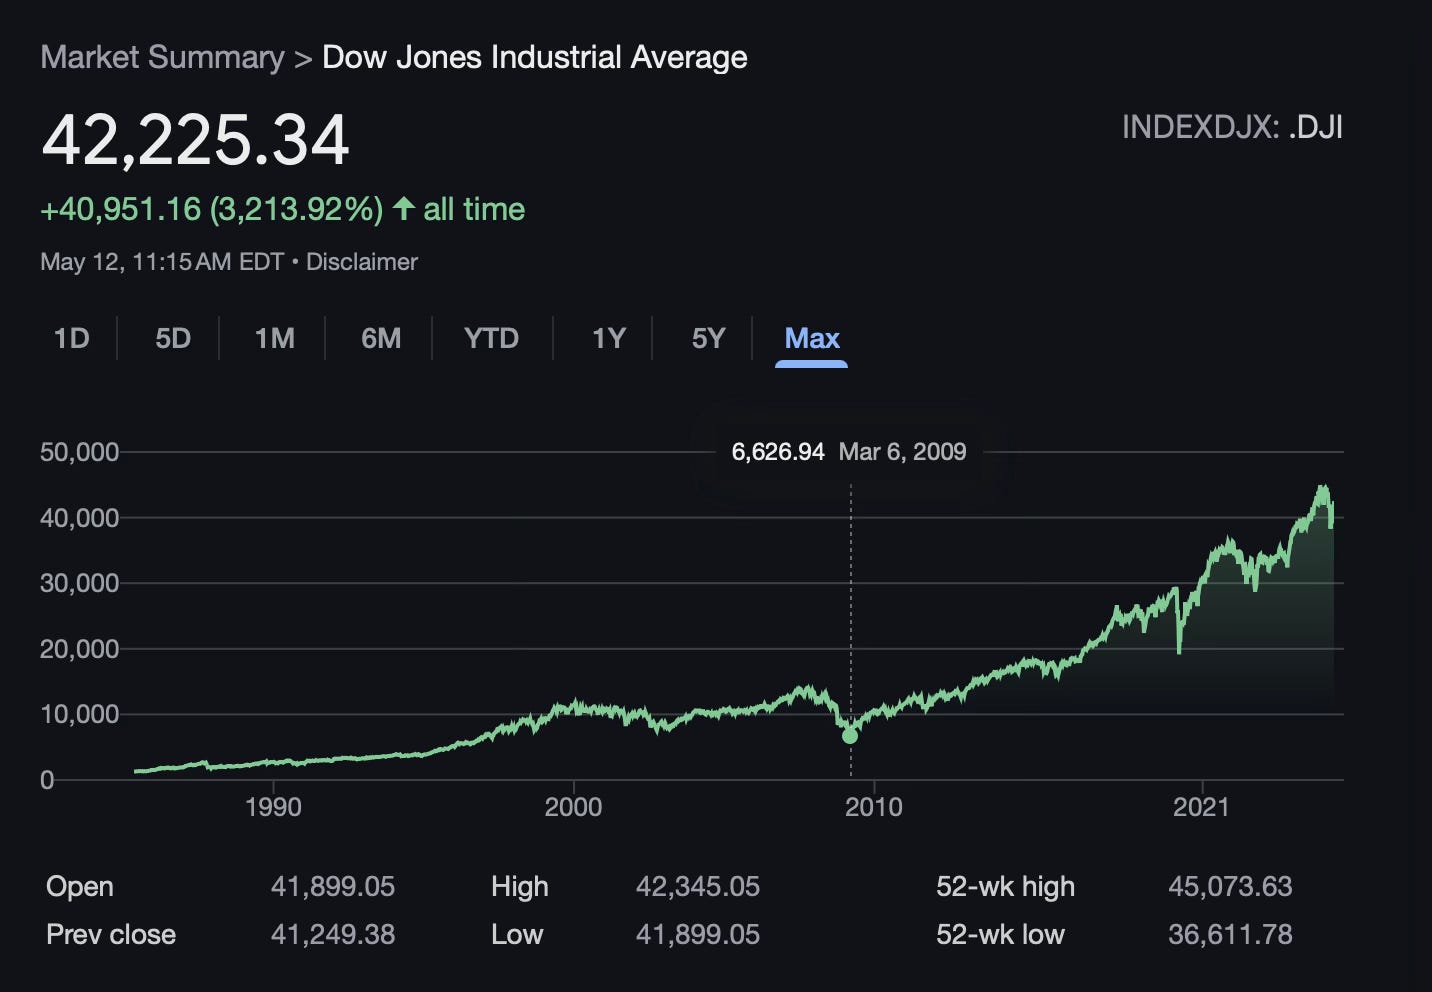The image size is (1432, 992).
Task: Click the 20,000 y-axis label
Action: pos(79,649)
